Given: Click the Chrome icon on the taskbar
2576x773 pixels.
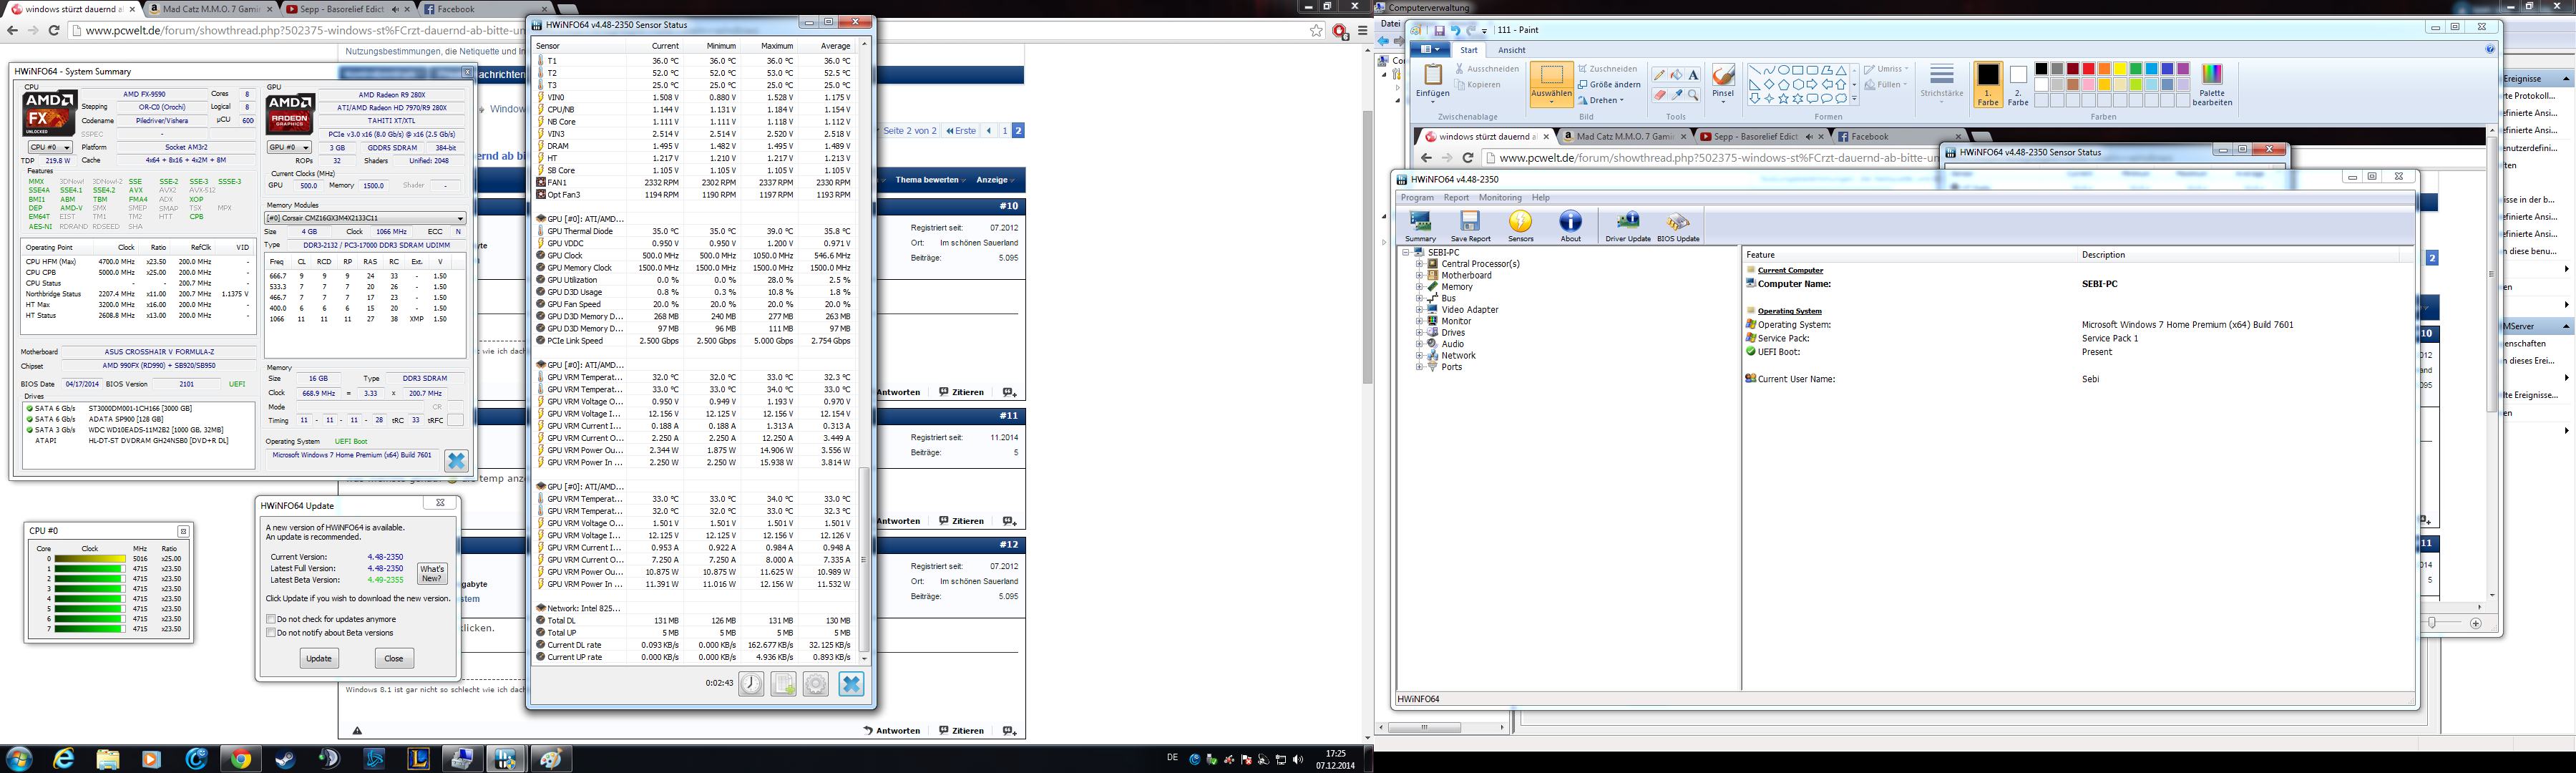Looking at the screenshot, I should 240,759.
